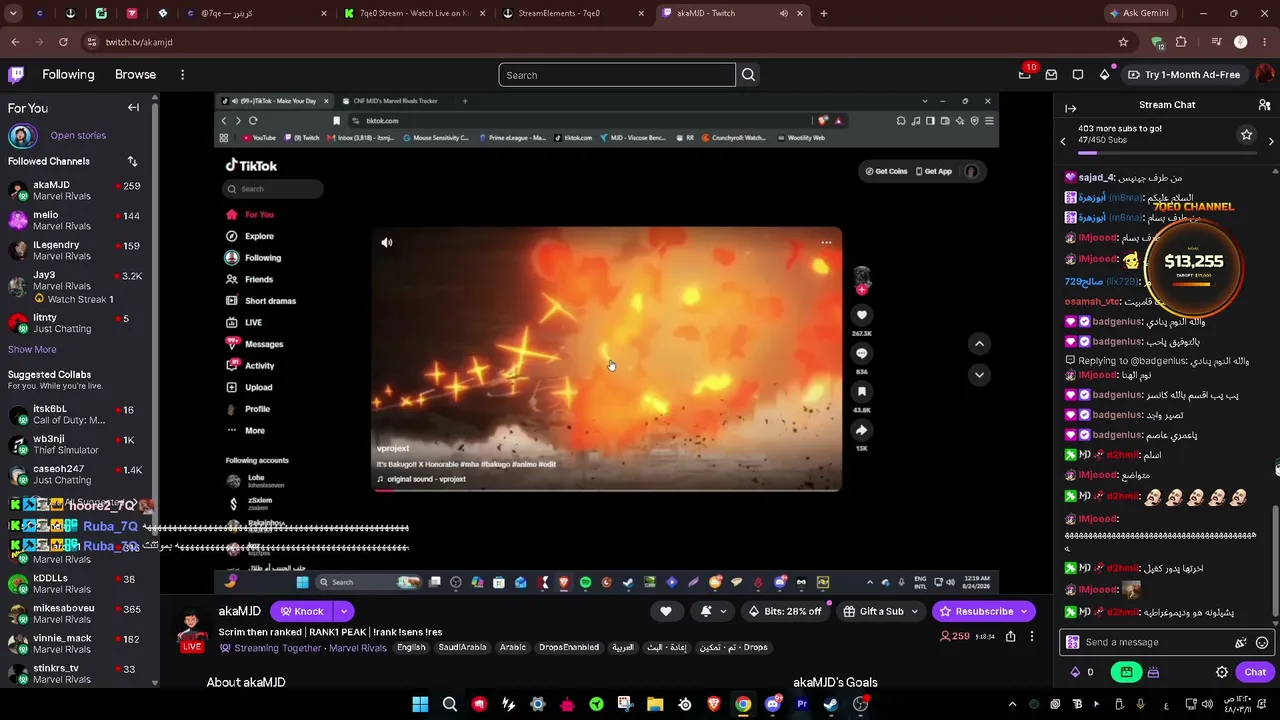Click Try 1-Month Ad-Free button
Screen dimensions: 1280x720
[1183, 75]
